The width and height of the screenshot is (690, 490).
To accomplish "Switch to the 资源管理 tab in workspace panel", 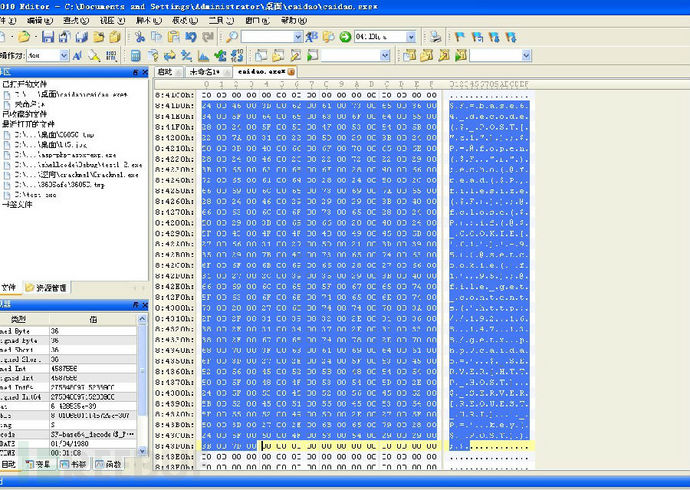I will [47, 288].
